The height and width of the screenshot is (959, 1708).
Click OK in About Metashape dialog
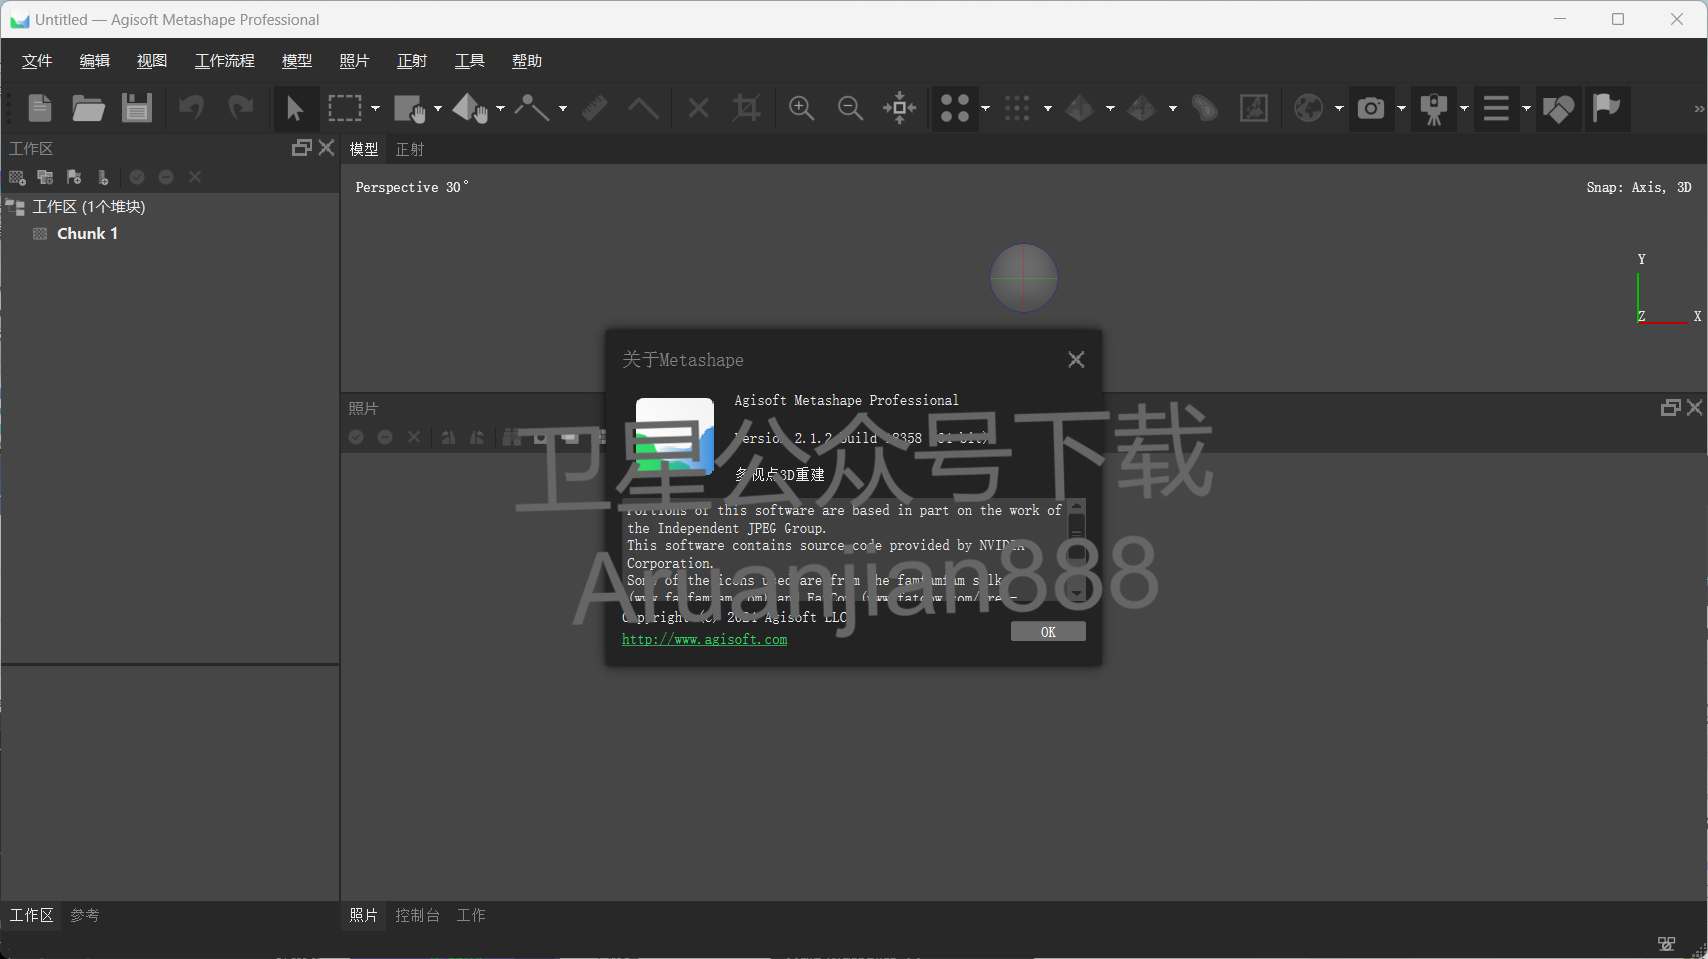pos(1048,632)
